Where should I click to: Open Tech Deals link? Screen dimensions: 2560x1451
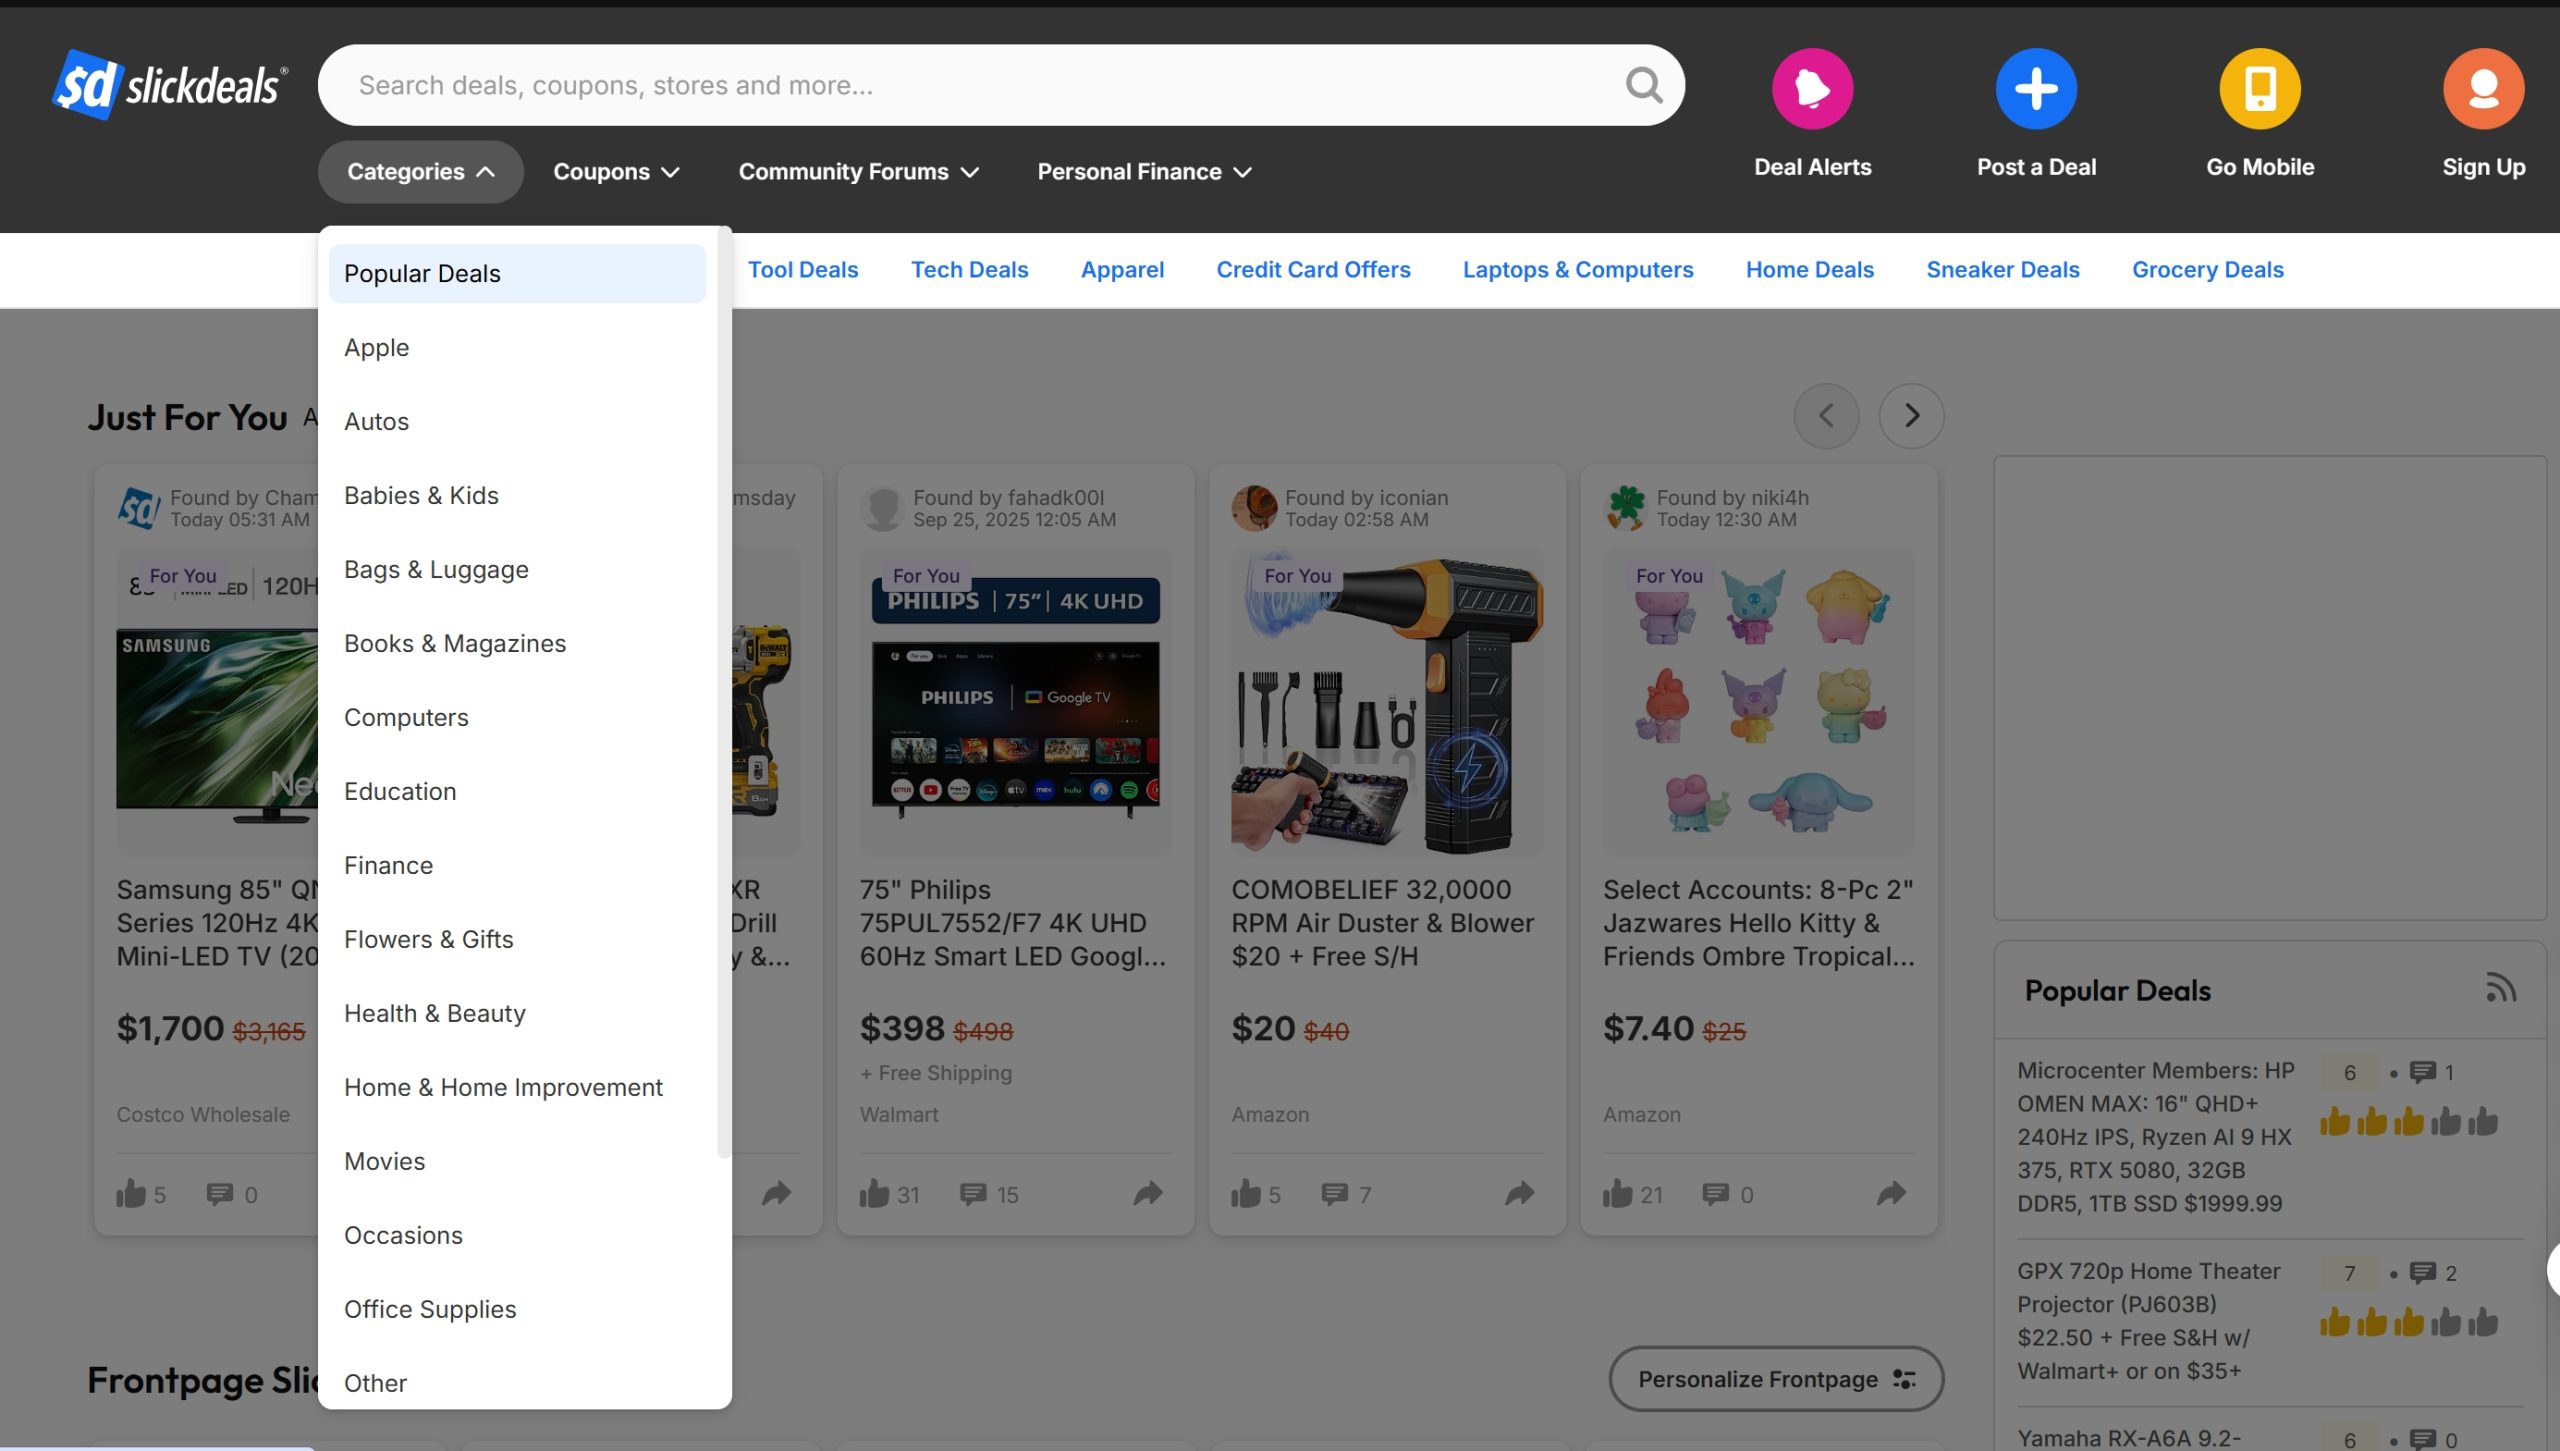click(x=969, y=270)
